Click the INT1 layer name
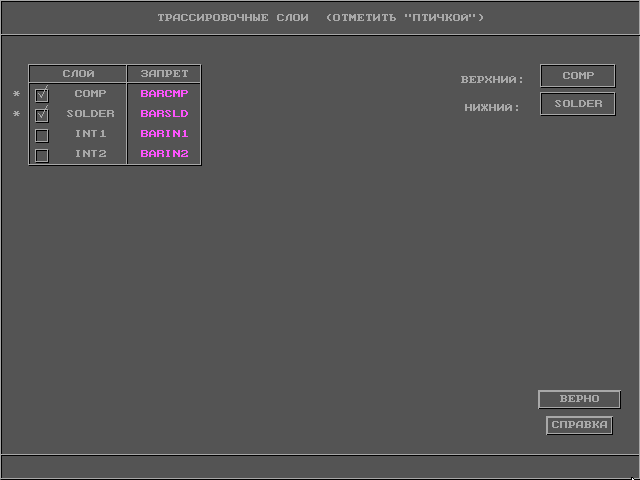Screen dimensions: 640x480 (x=90, y=133)
